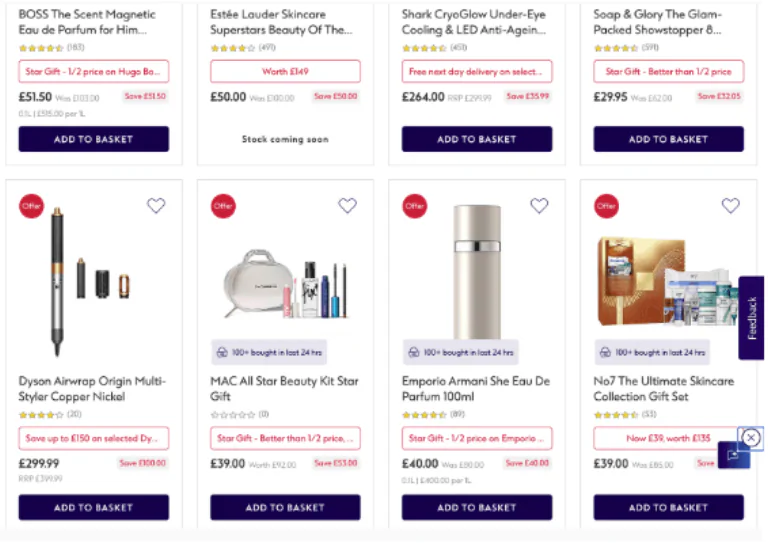This screenshot has width=768, height=544.
Task: Click the Offer badge on the No7 gift set
Action: [x=606, y=206]
